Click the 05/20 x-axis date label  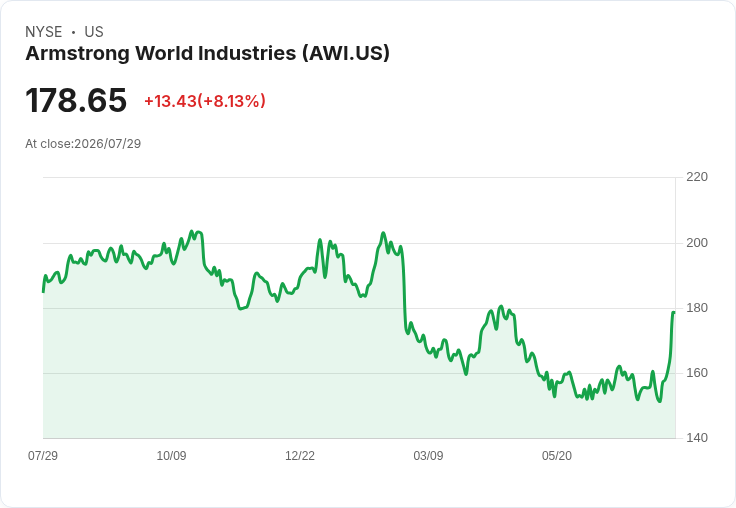coord(557,455)
